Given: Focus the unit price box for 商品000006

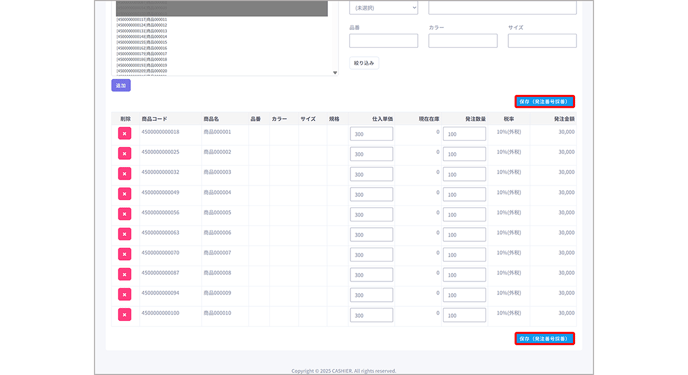Looking at the screenshot, I should pyautogui.click(x=372, y=235).
